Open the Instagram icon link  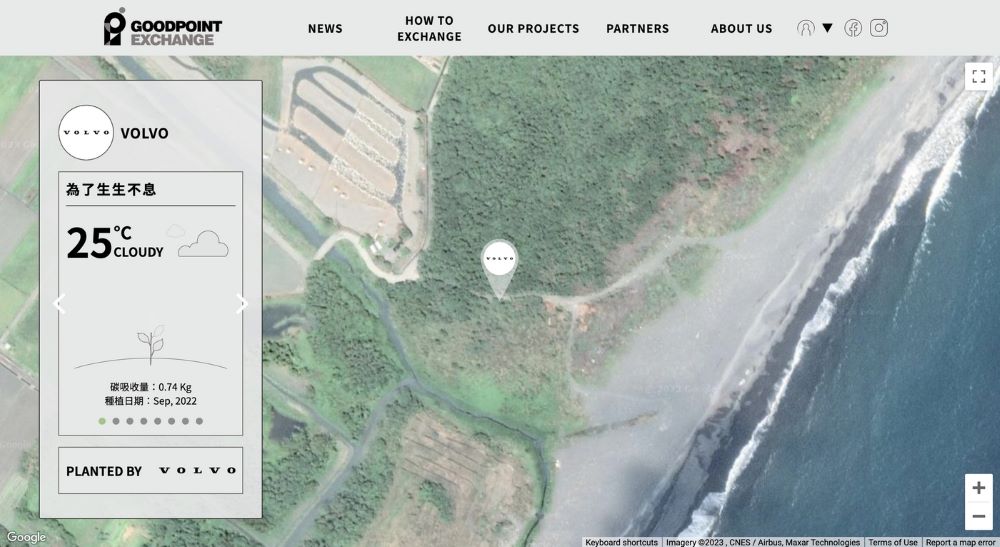879,28
